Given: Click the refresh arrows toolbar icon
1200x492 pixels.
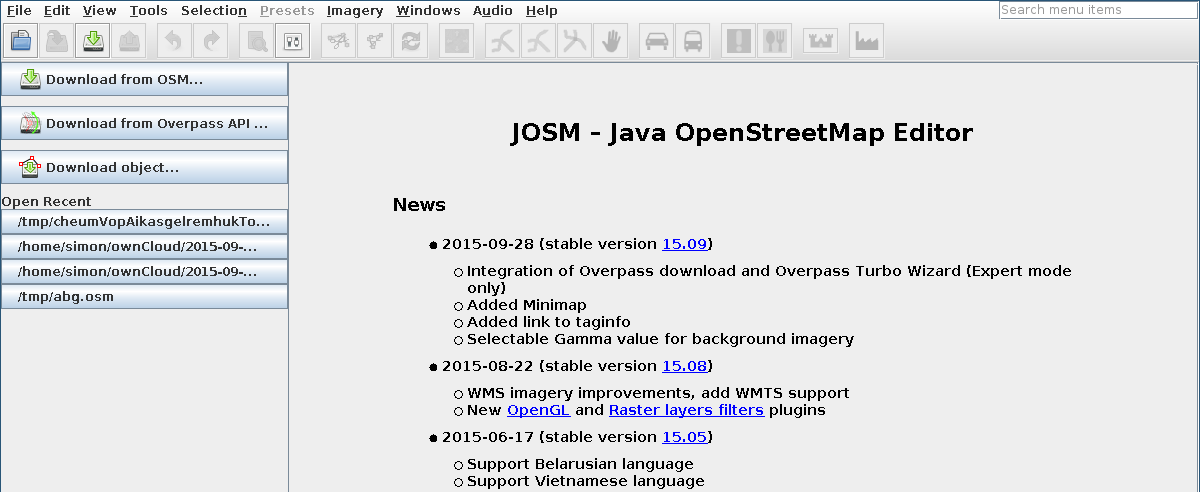Looking at the screenshot, I should point(410,41).
